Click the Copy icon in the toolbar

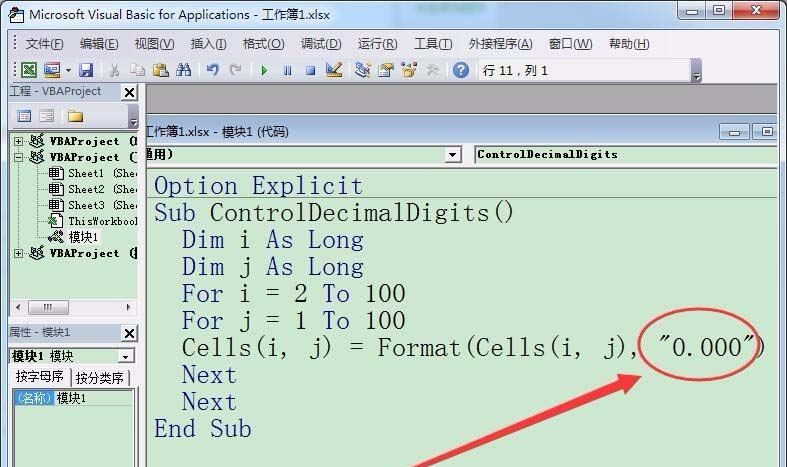[x=137, y=70]
